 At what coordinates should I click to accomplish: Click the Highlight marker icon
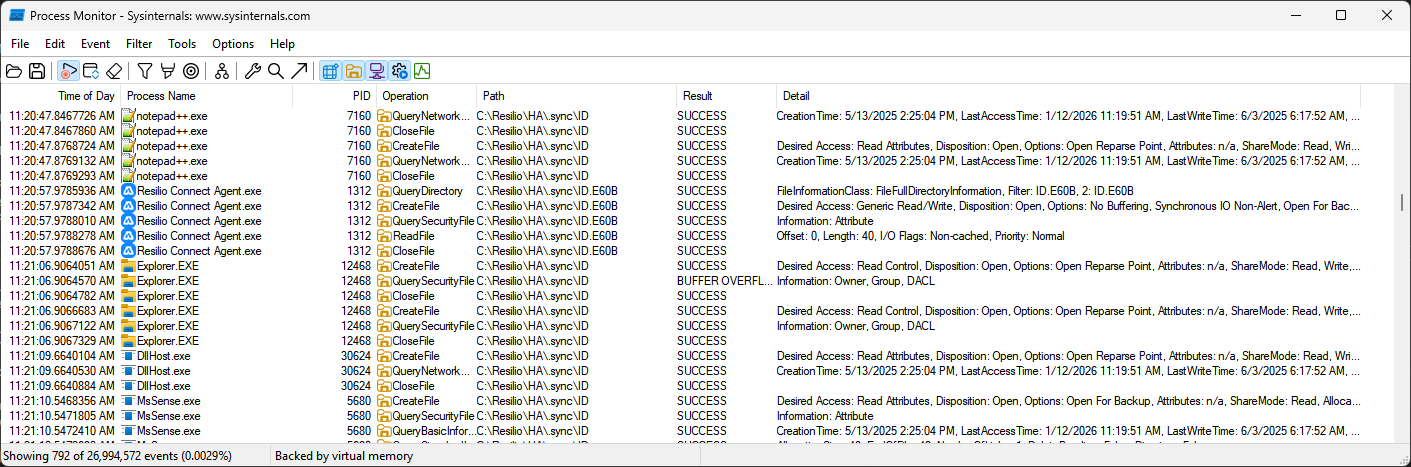click(168, 71)
